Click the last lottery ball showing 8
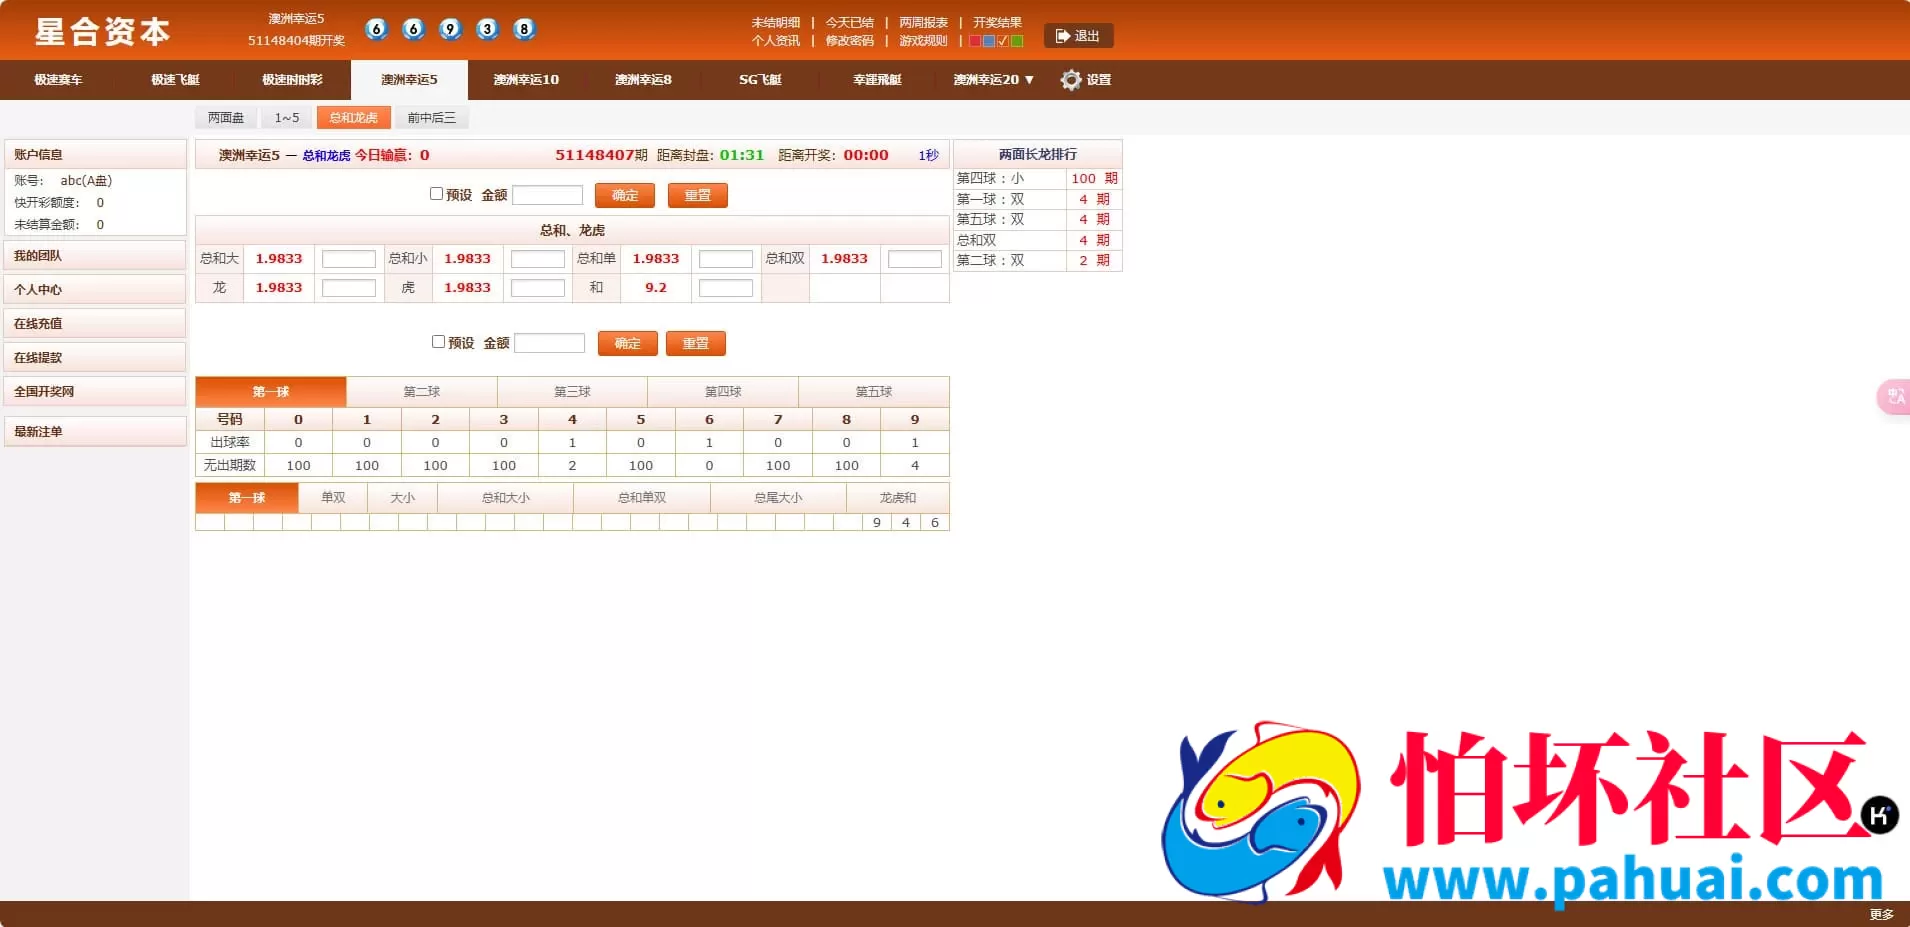 pyautogui.click(x=524, y=29)
